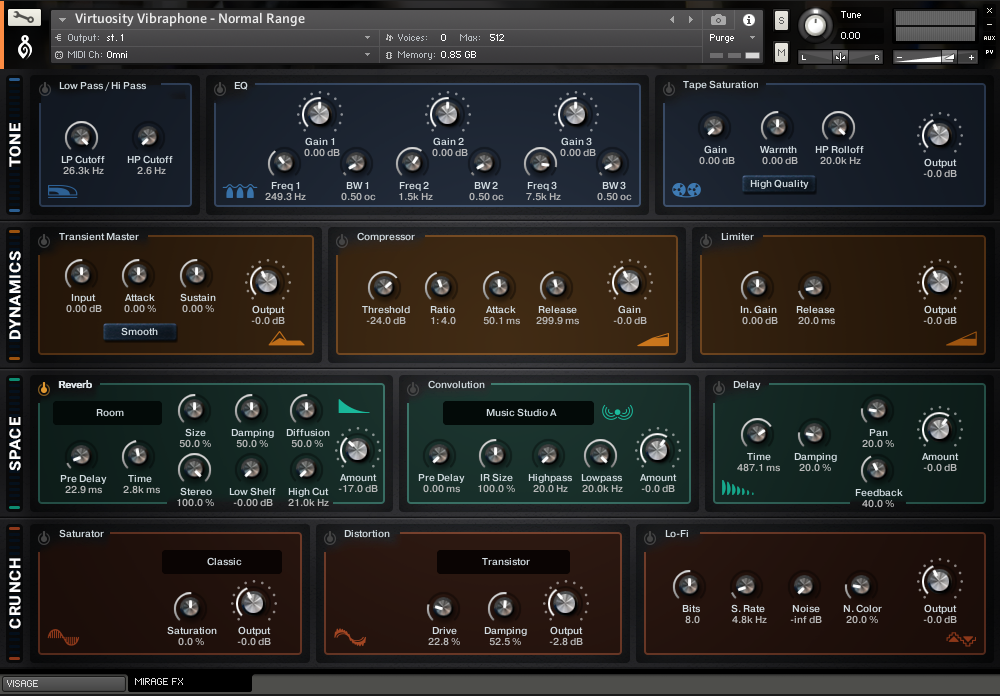
Task: Open the instrument name dropdown arrow
Action: pyautogui.click(x=62, y=20)
